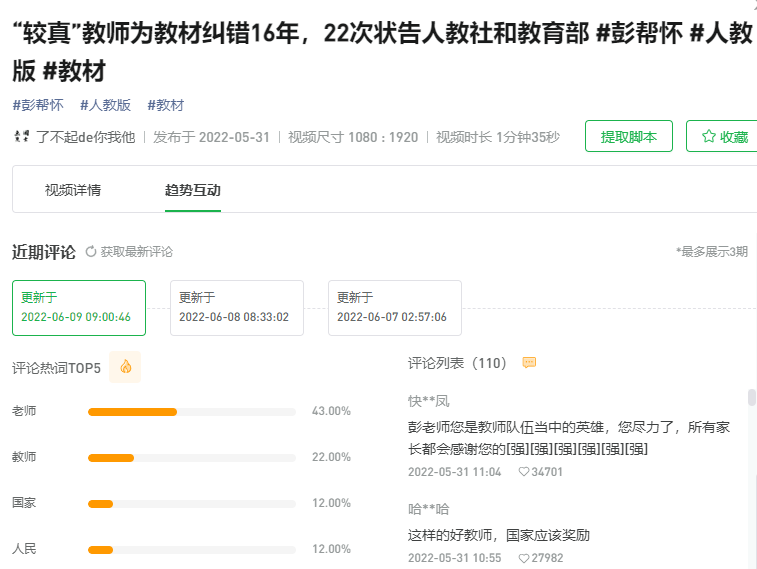Open the #人教版 hashtag link

pyautogui.click(x=105, y=105)
